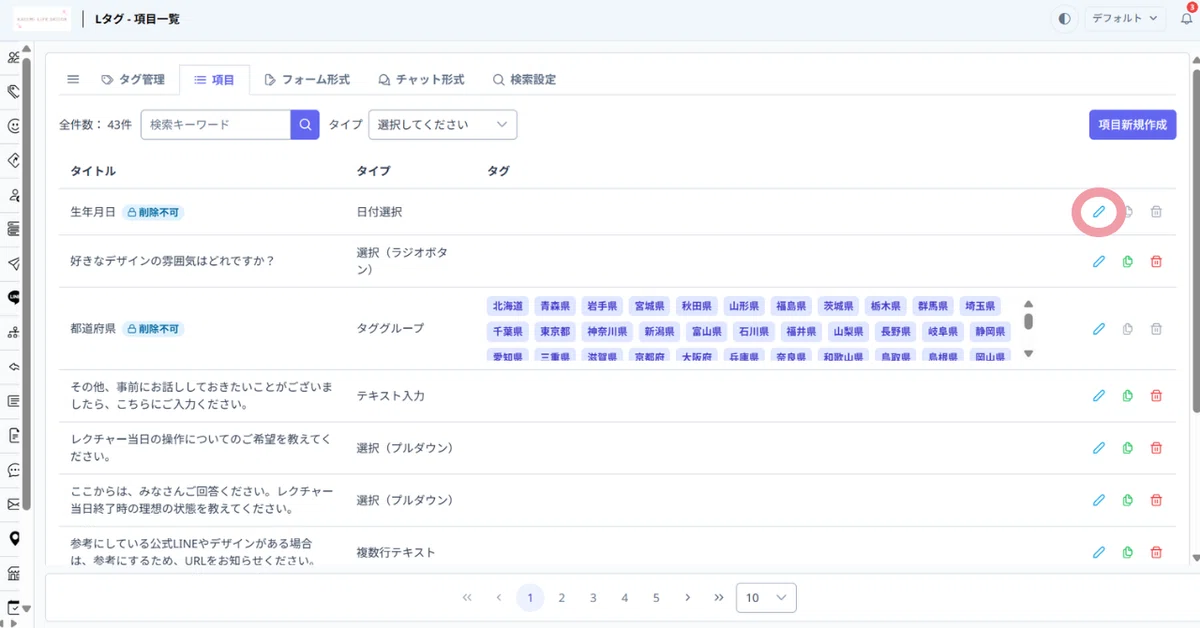This screenshot has height=628, width=1200.
Task: Open the hamburger menu beside タグ管理
Action: [x=73, y=79]
